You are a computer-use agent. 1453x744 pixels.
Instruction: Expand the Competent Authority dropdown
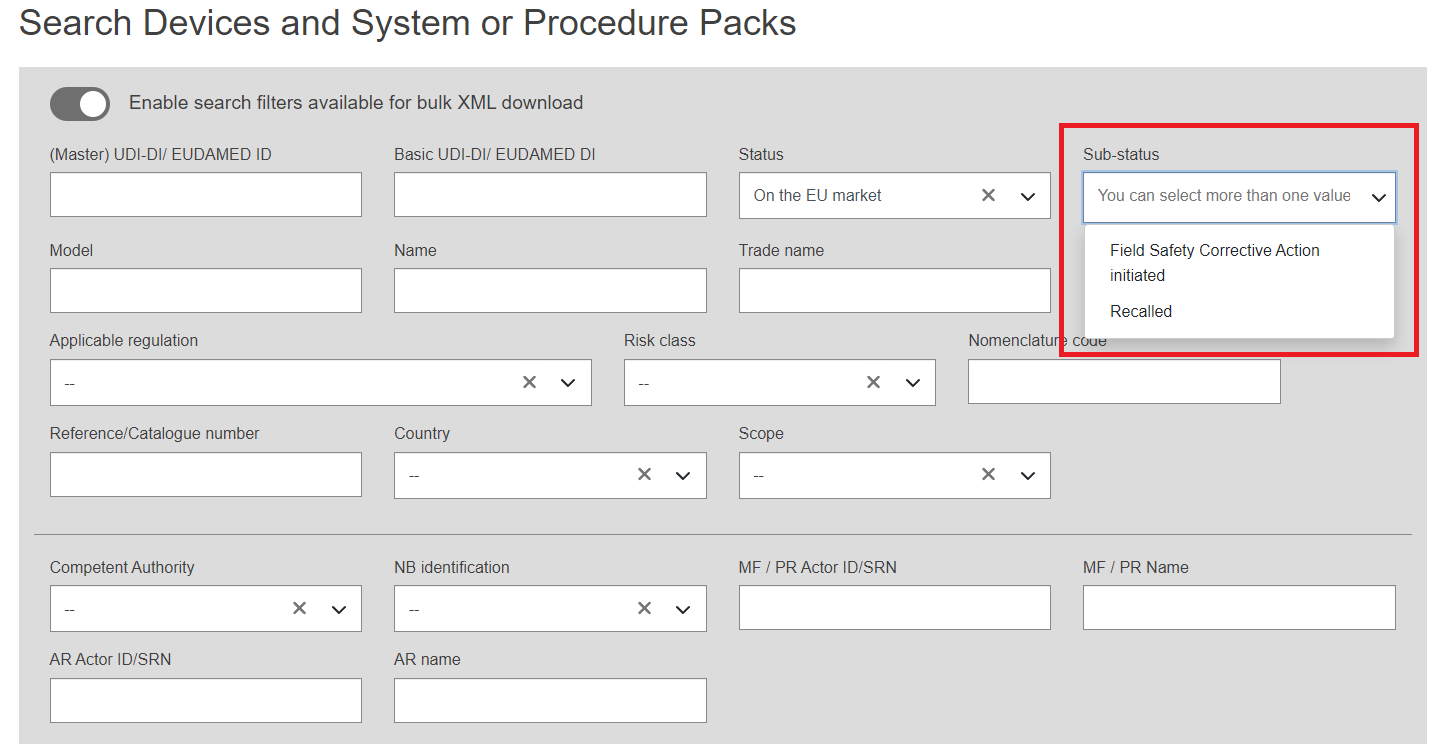[x=339, y=609]
